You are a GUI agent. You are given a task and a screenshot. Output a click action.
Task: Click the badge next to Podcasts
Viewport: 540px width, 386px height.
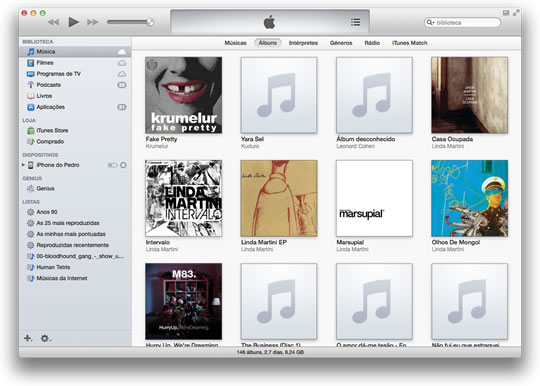point(122,85)
